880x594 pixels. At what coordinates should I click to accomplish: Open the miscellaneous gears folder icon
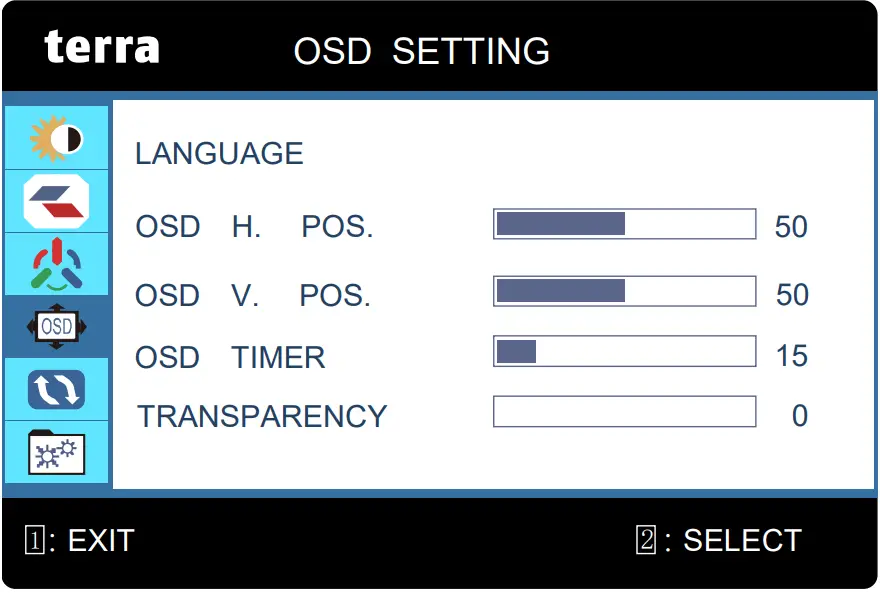(x=56, y=452)
